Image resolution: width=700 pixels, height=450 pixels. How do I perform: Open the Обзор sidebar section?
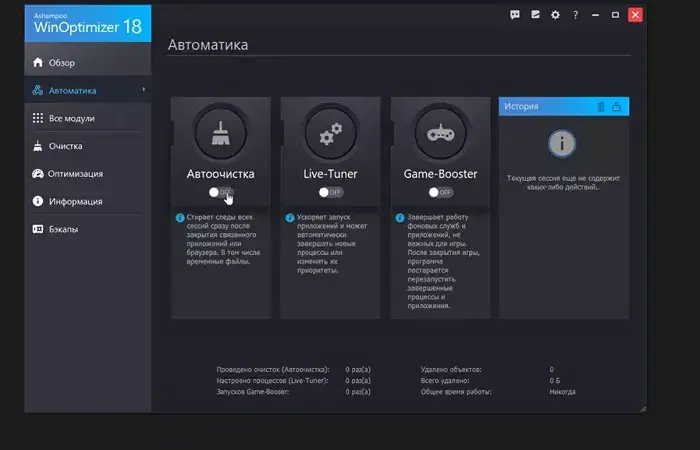coord(62,63)
